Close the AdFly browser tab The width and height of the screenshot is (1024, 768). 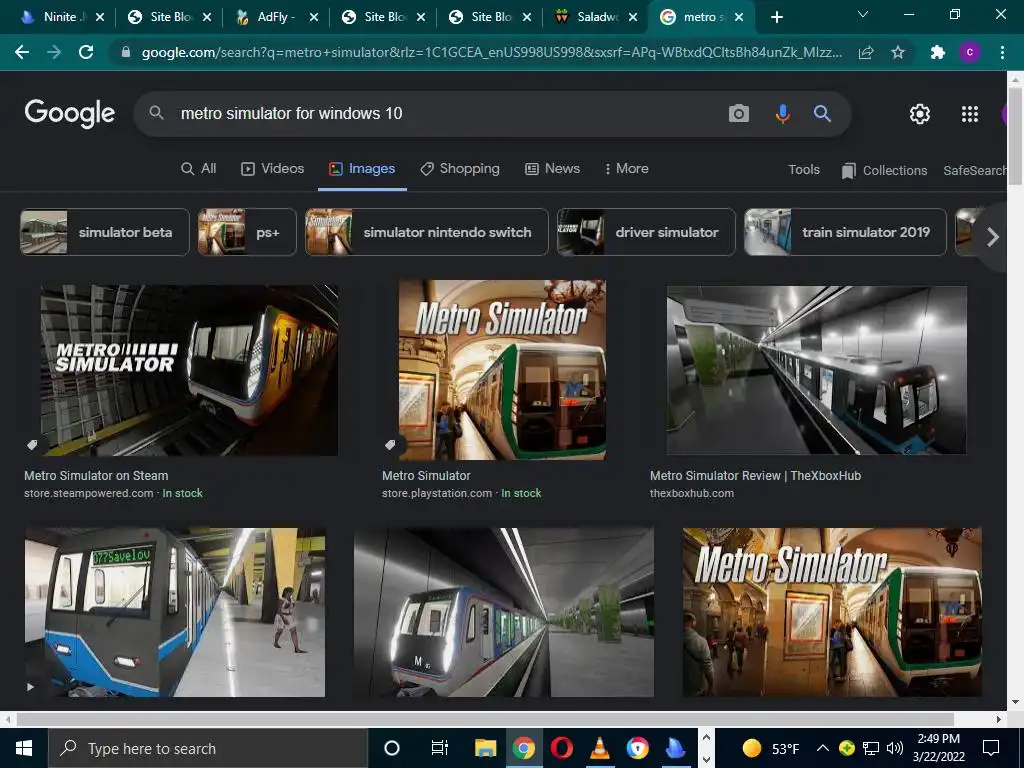(x=313, y=17)
